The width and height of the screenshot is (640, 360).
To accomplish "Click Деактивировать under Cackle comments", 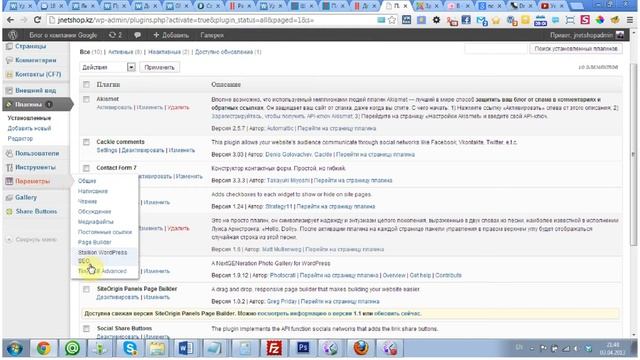I will click(x=142, y=150).
